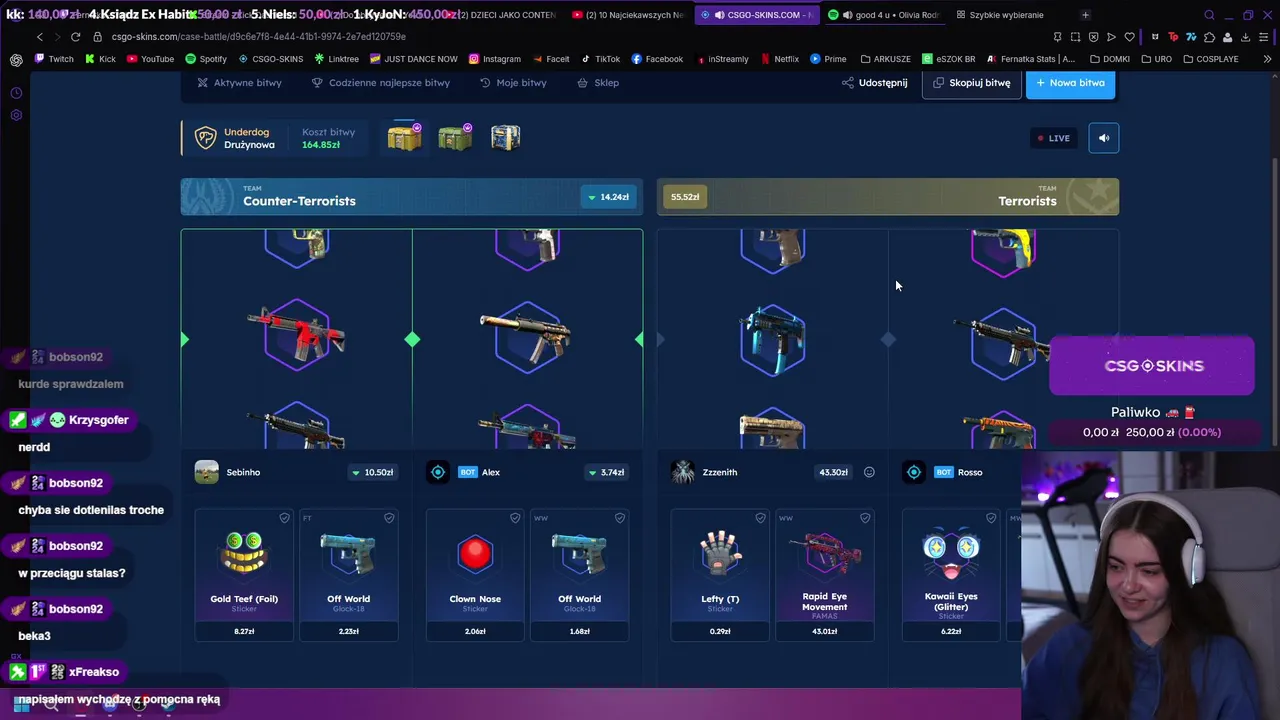Open the first yellow case icon
Viewport: 1280px width, 720px height.
pyautogui.click(x=404, y=137)
